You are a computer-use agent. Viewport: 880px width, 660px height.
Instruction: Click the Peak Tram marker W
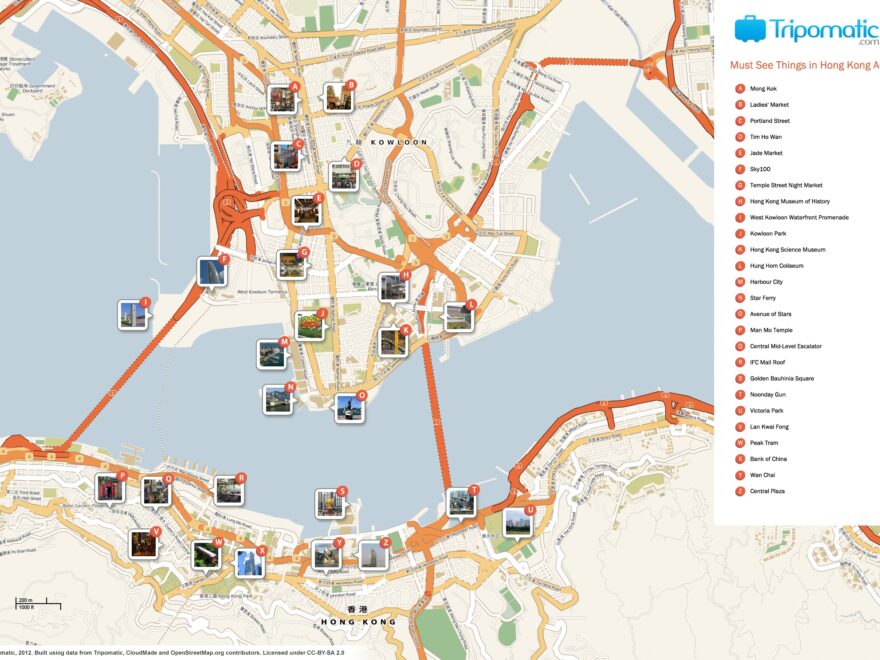pos(218,541)
